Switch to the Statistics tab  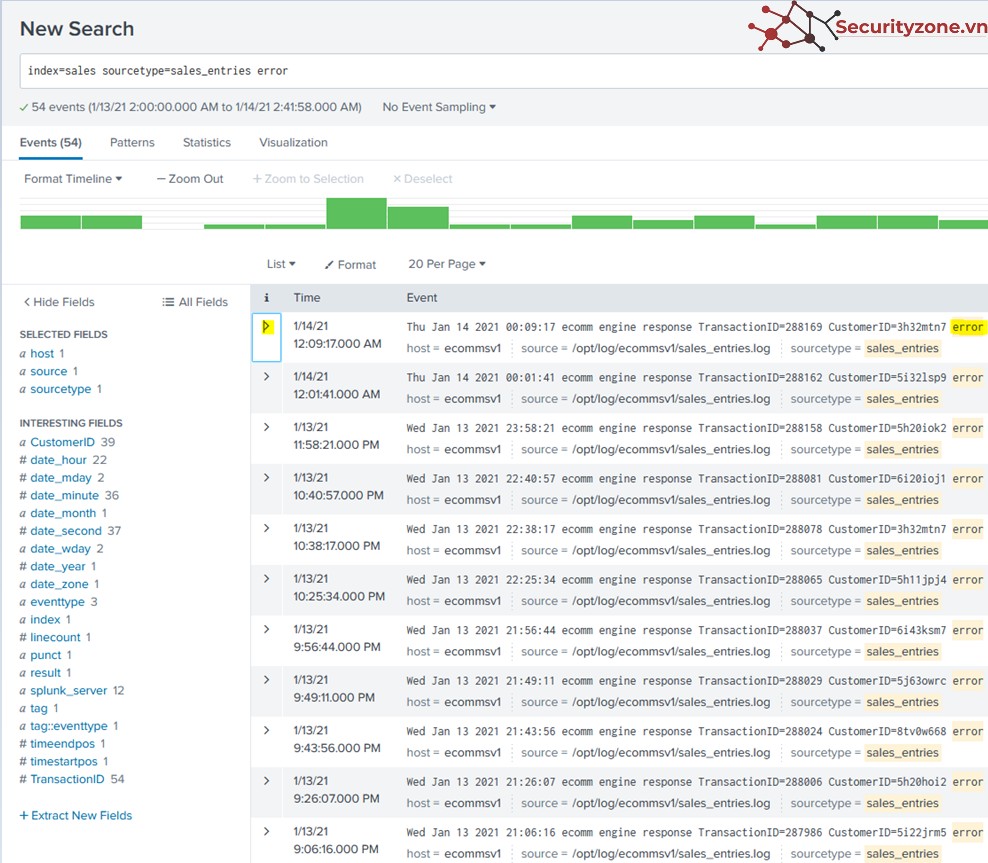pos(207,142)
